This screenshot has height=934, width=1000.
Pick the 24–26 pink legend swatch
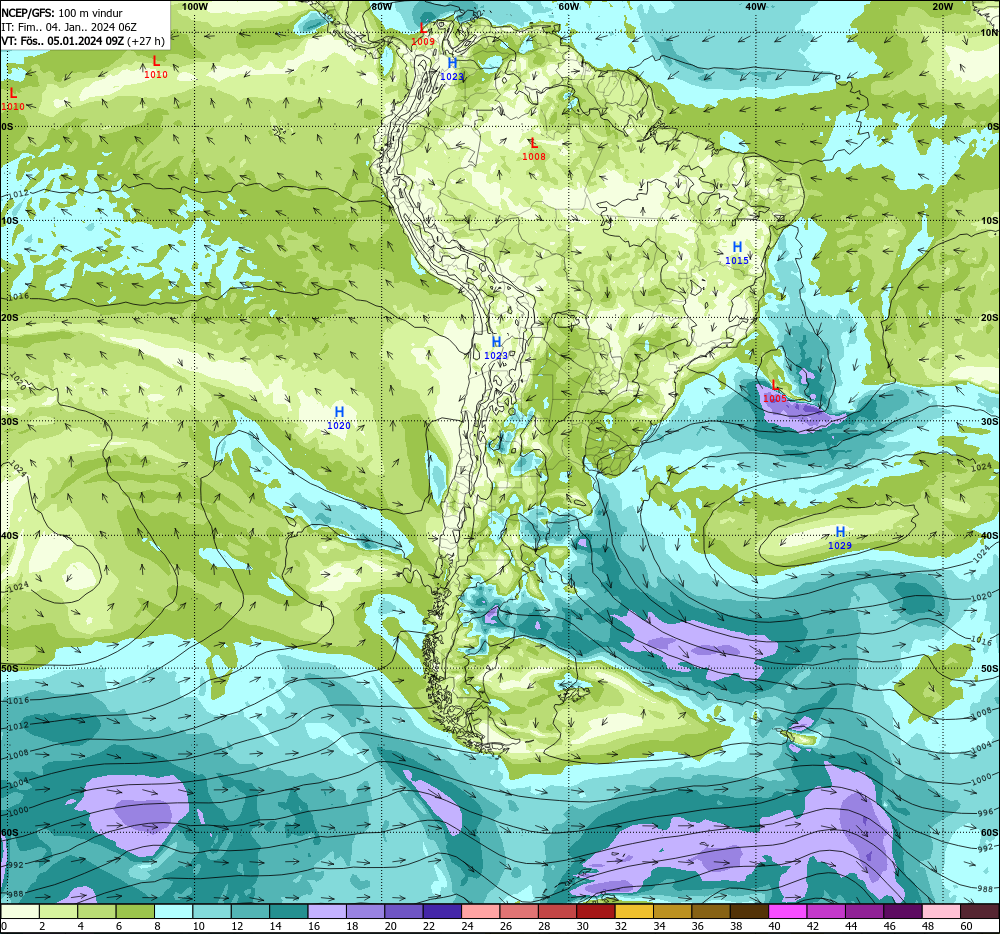(x=481, y=911)
